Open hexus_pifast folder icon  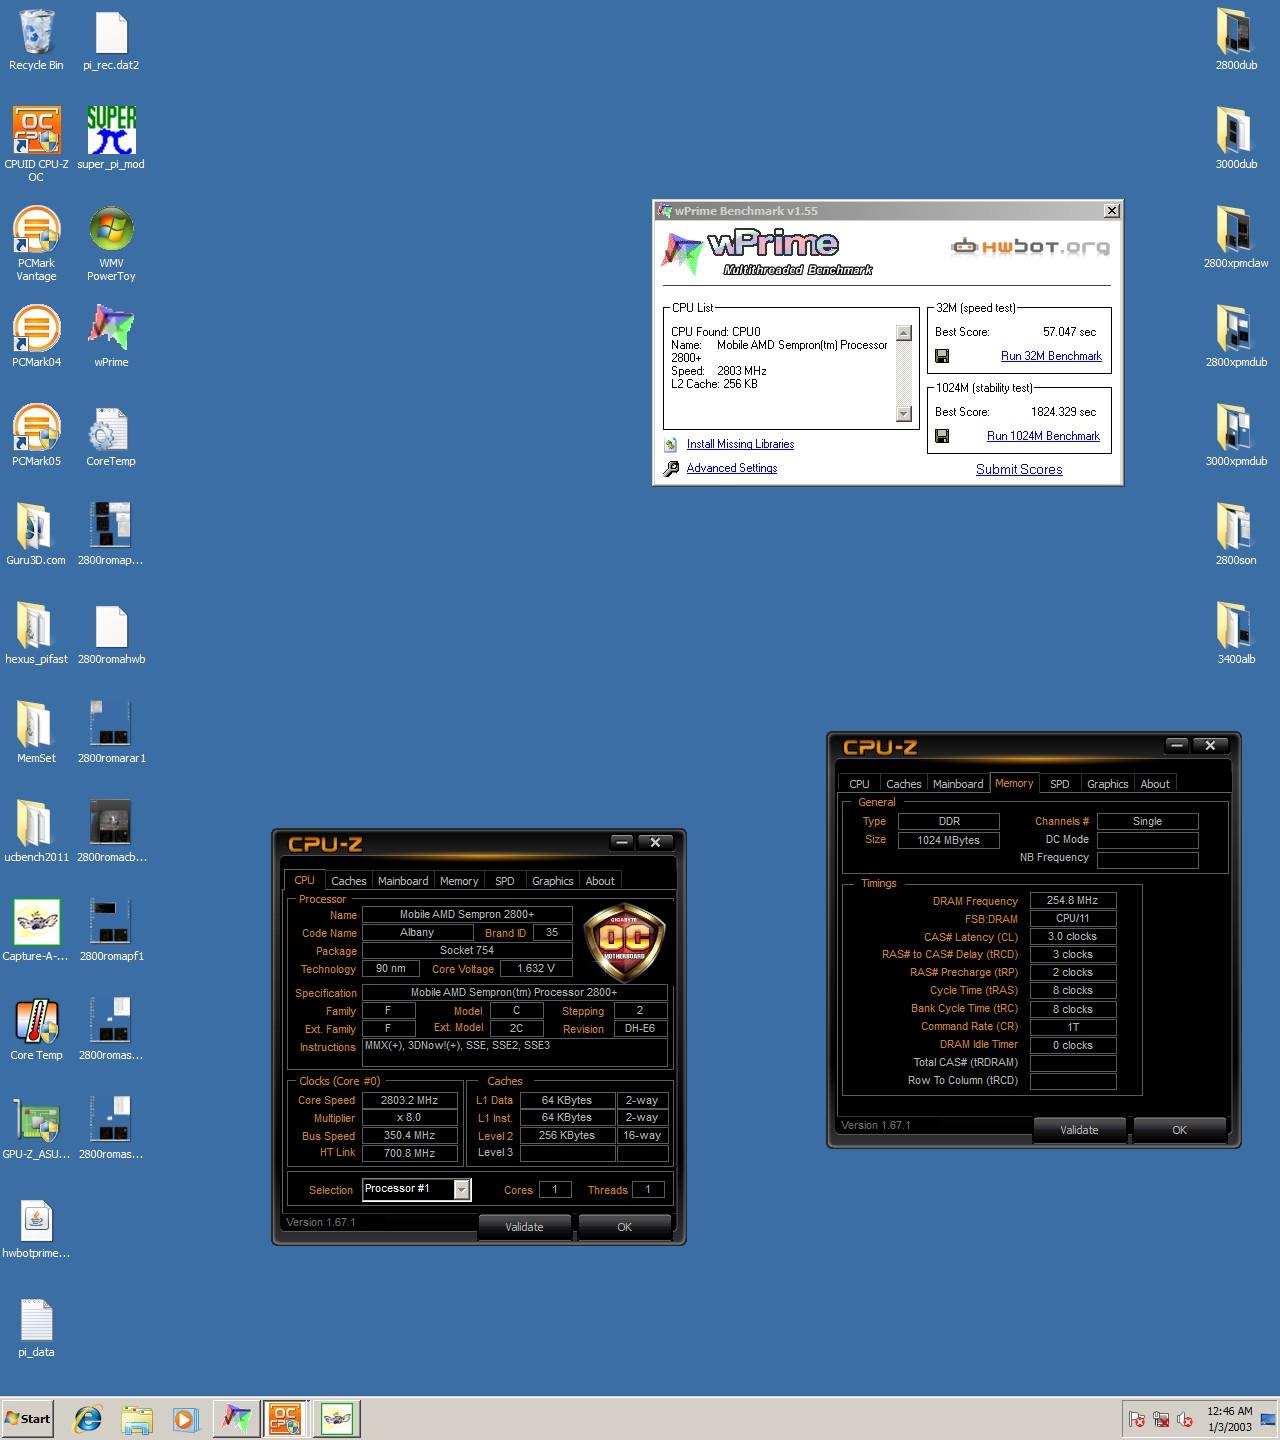coord(36,633)
